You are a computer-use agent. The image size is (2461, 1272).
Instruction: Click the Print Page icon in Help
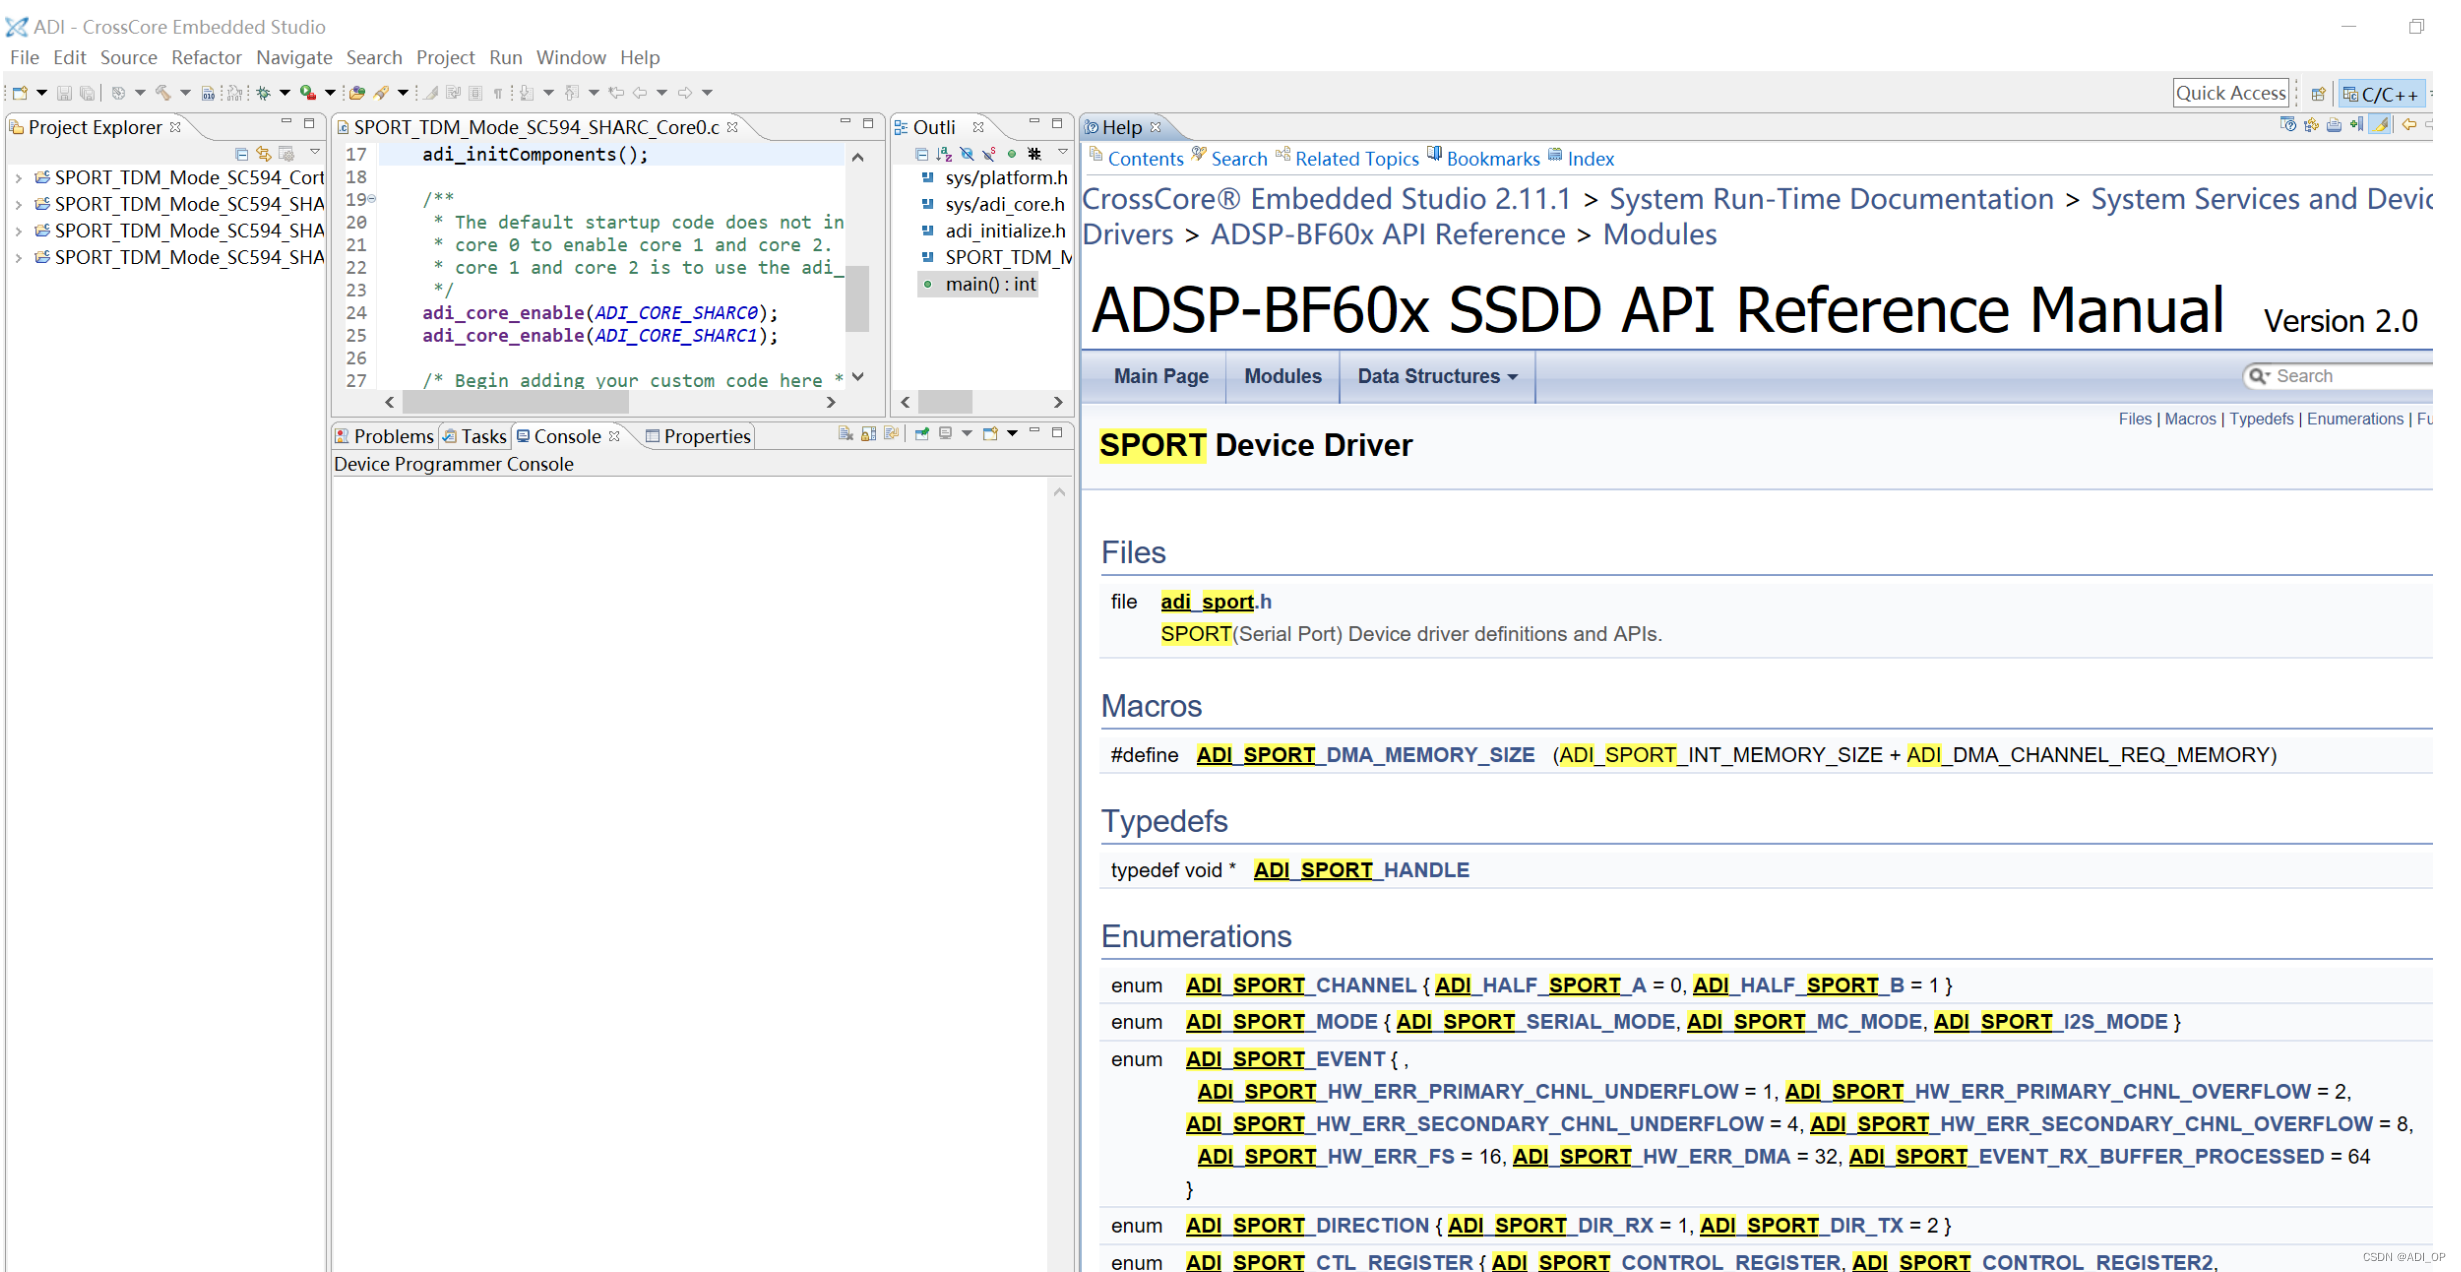(x=2334, y=124)
